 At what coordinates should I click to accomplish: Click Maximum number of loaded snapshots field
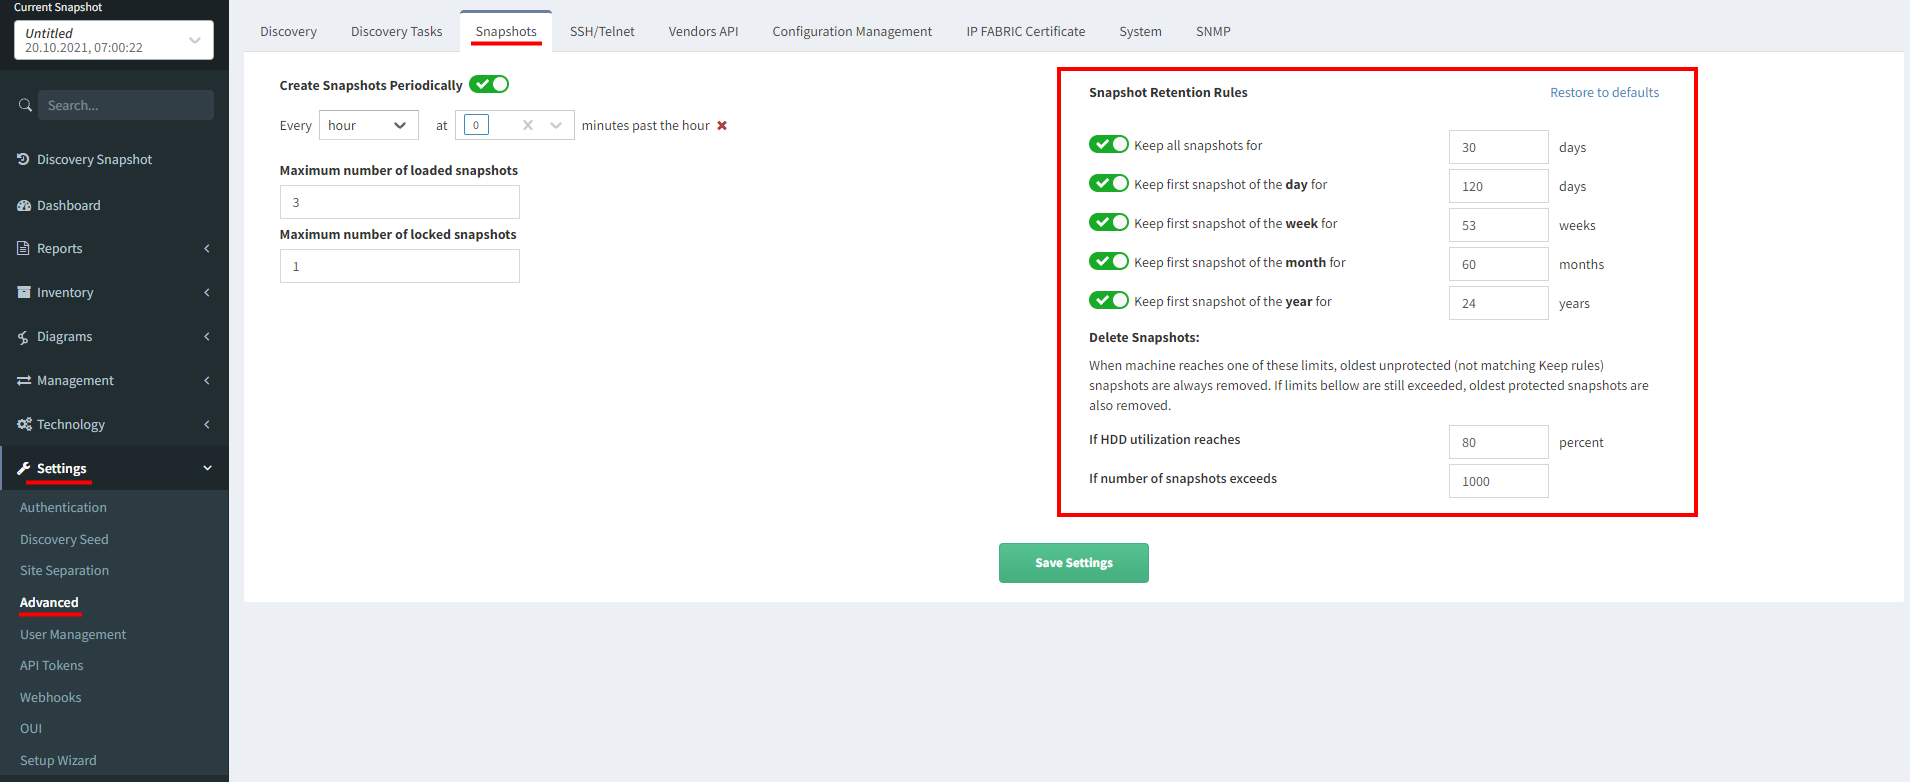[x=400, y=202]
